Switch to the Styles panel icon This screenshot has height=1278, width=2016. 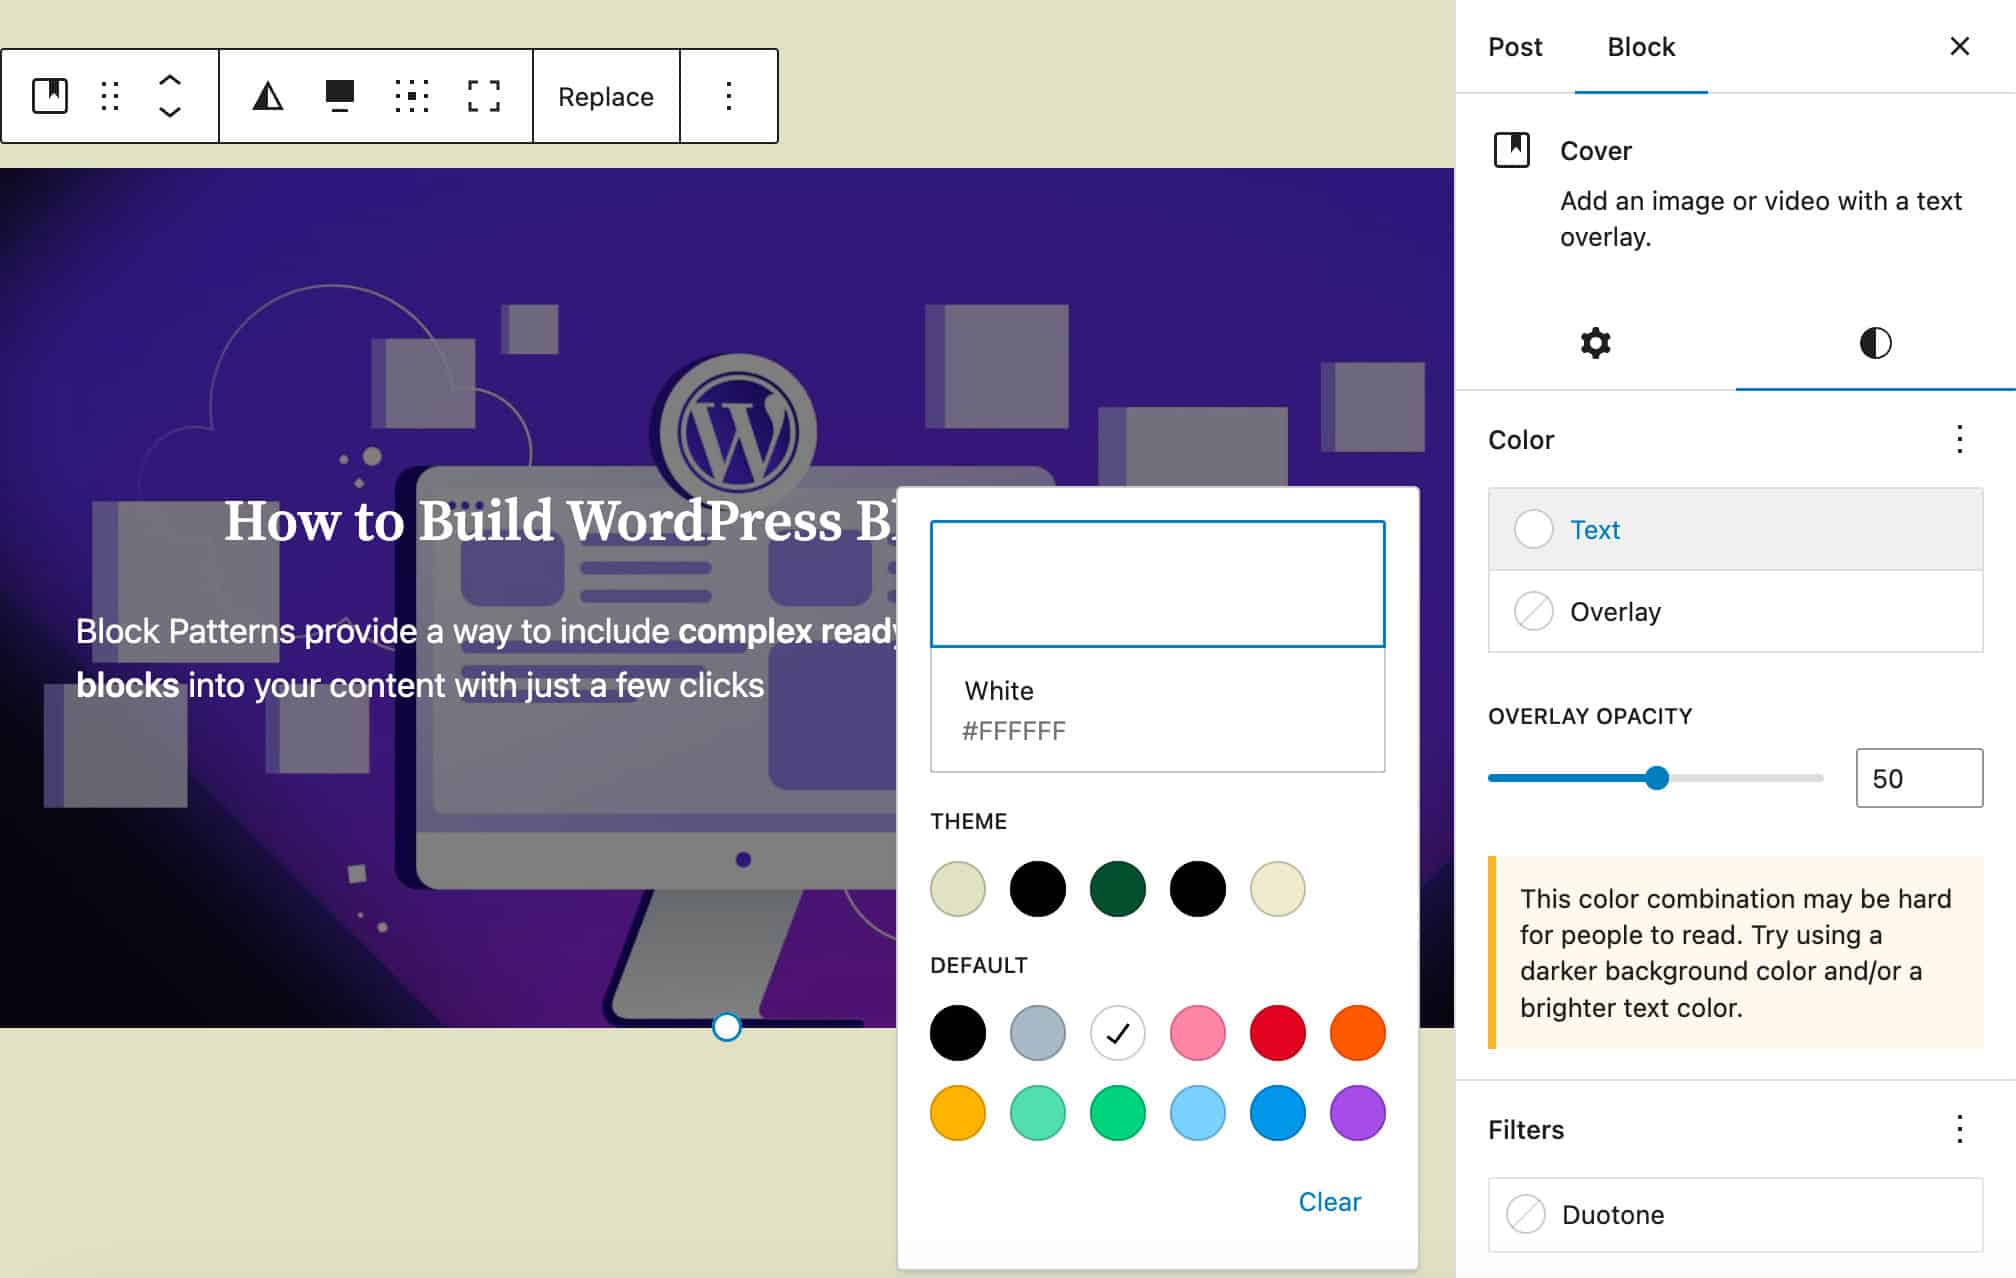(1875, 343)
